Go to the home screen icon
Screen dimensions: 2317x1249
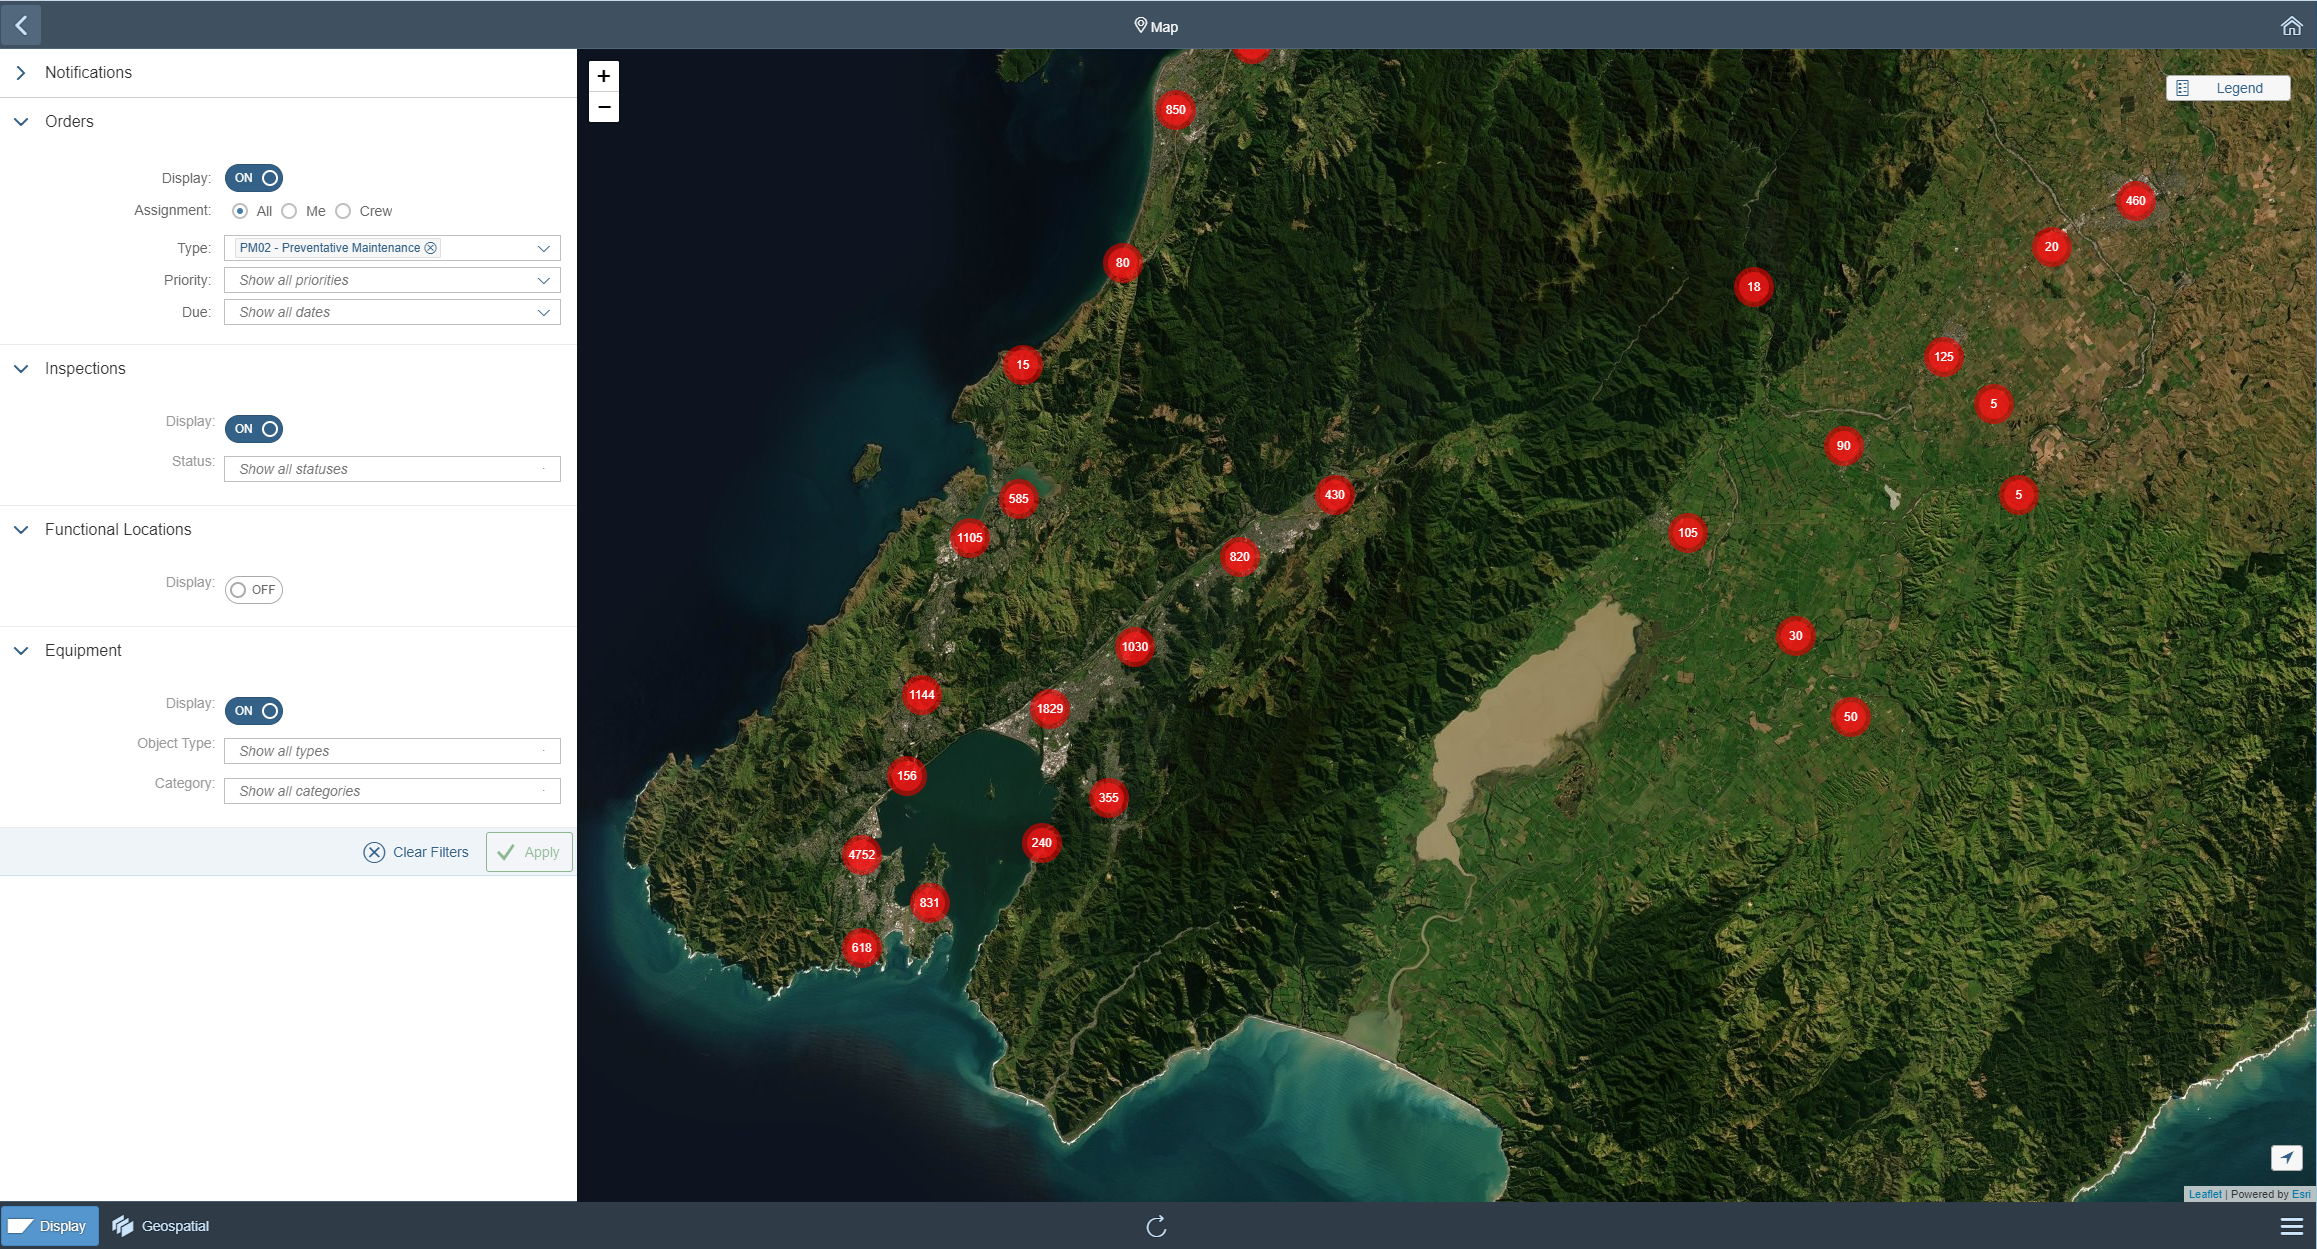click(2291, 26)
